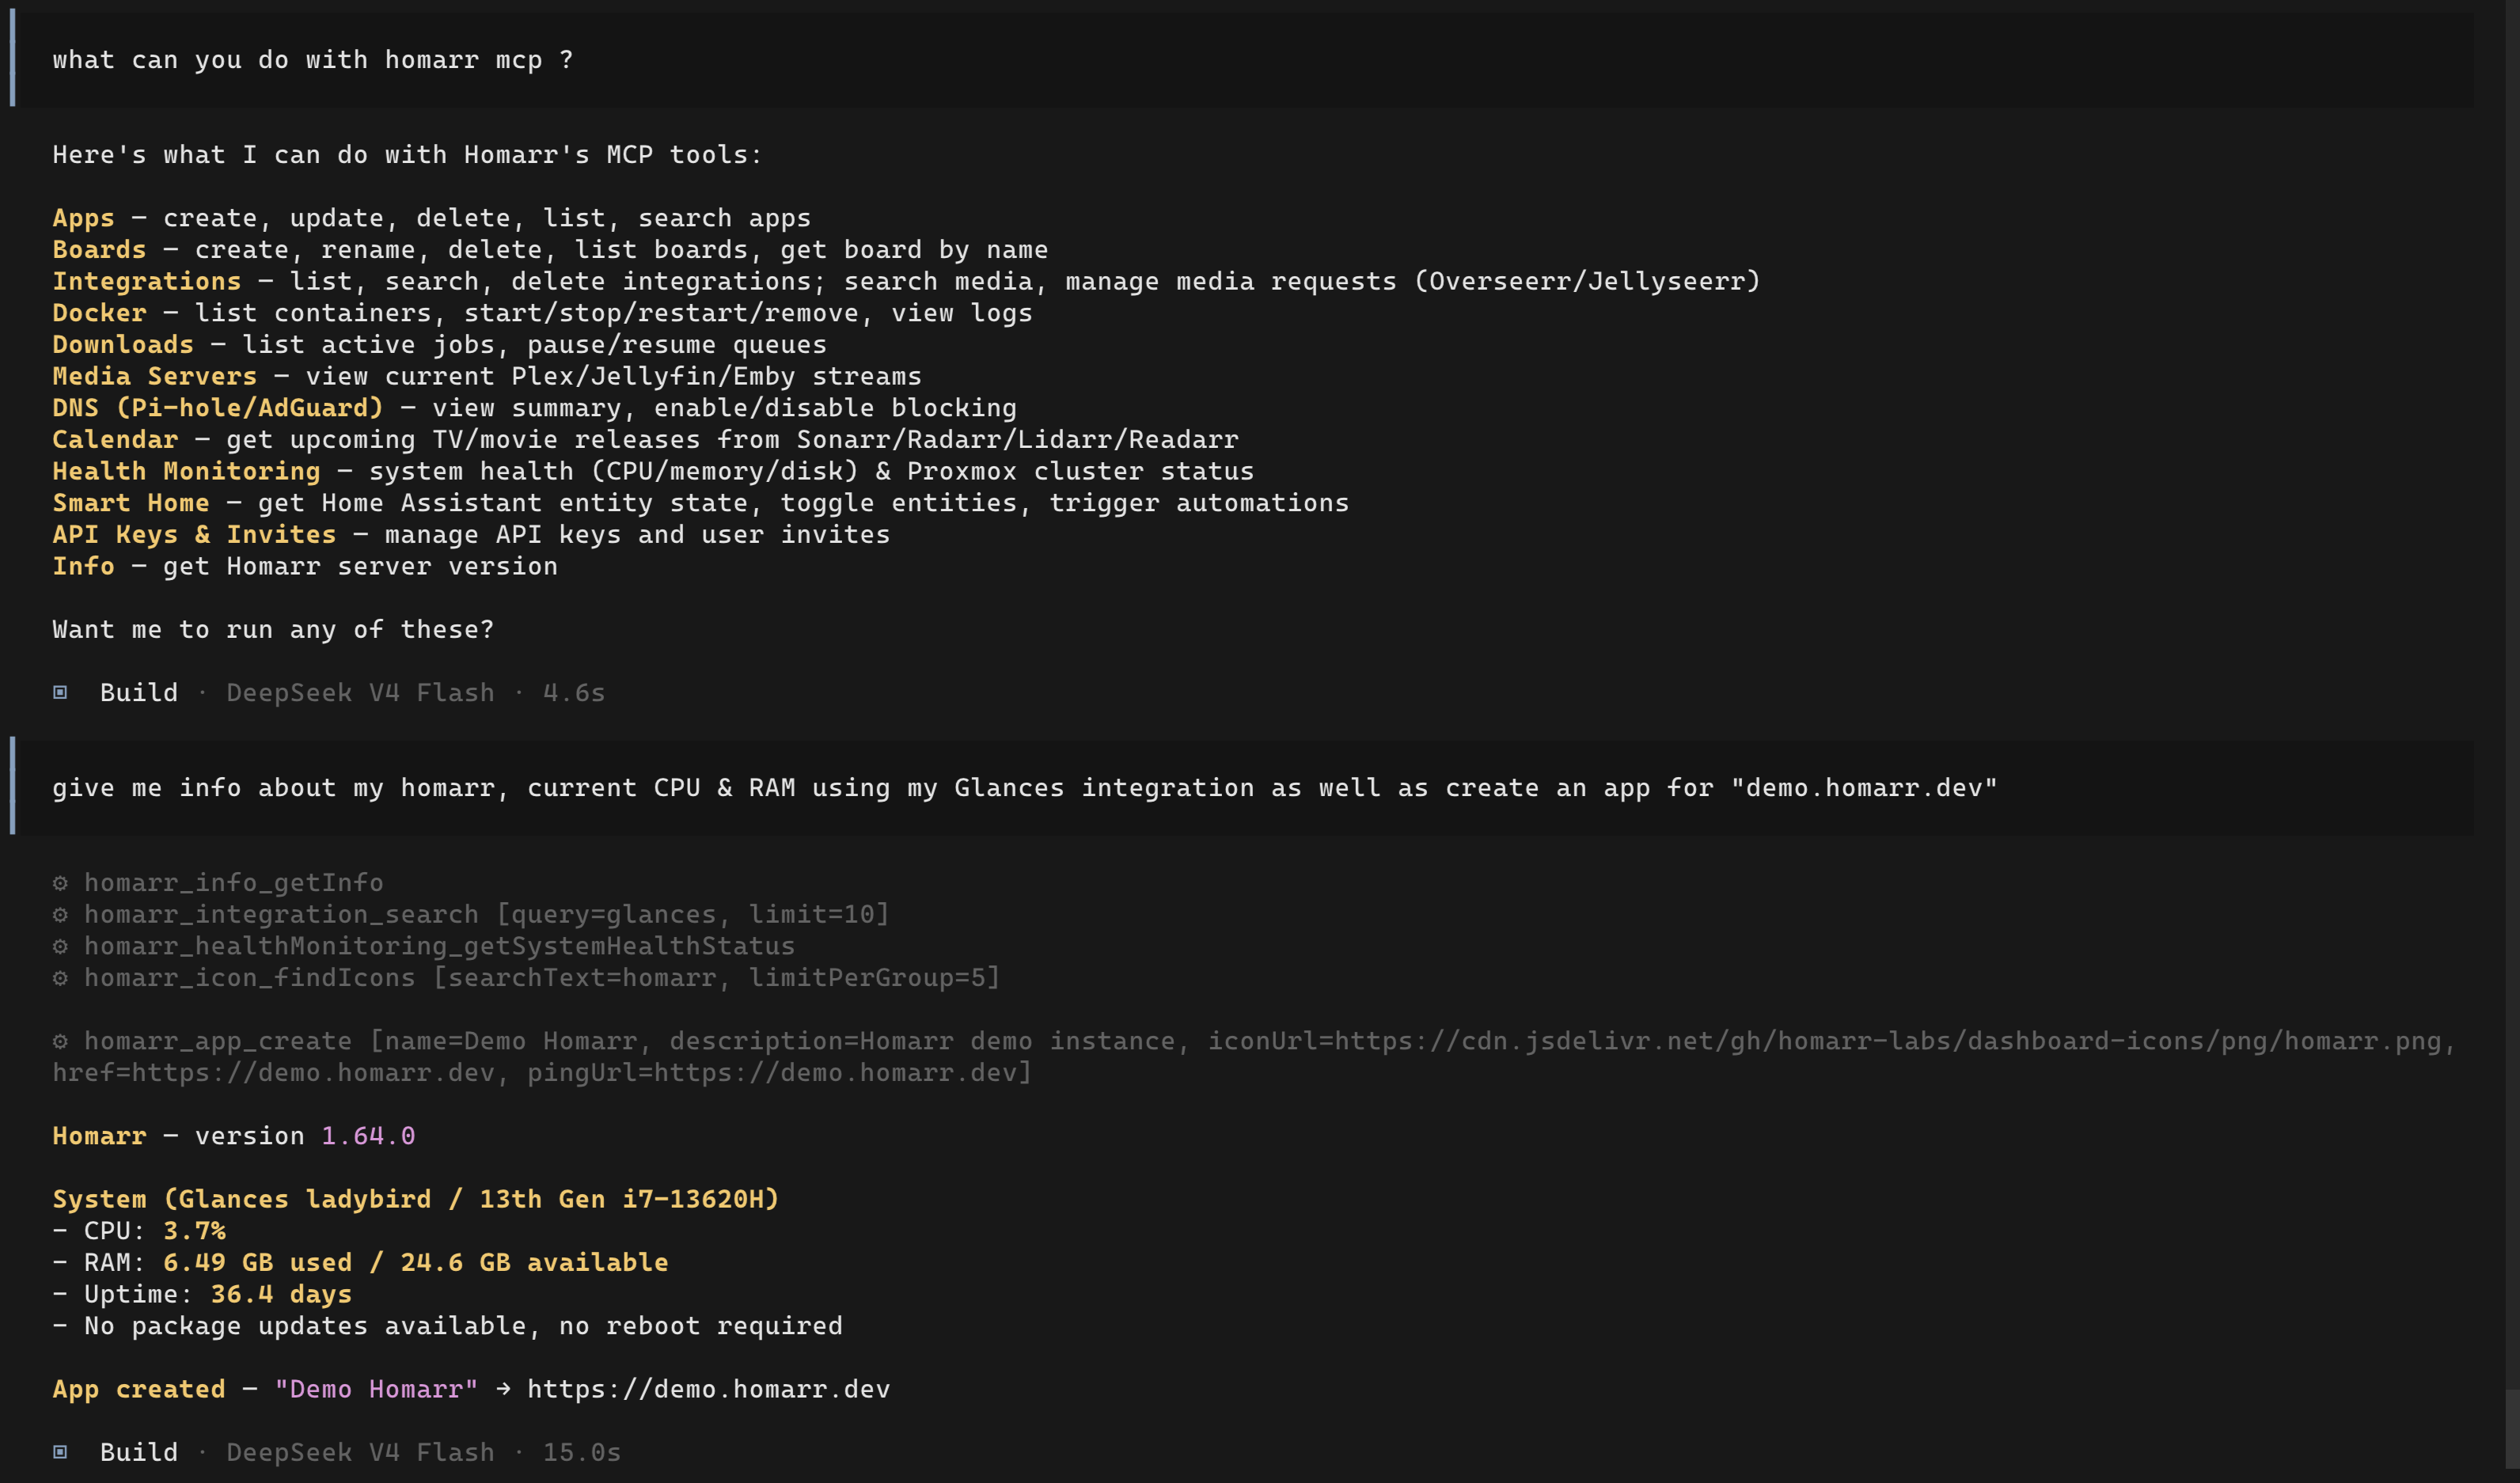This screenshot has height=1483, width=2520.
Task: Click the homarr_icon_findIcons tool call text
Action: coord(541,978)
